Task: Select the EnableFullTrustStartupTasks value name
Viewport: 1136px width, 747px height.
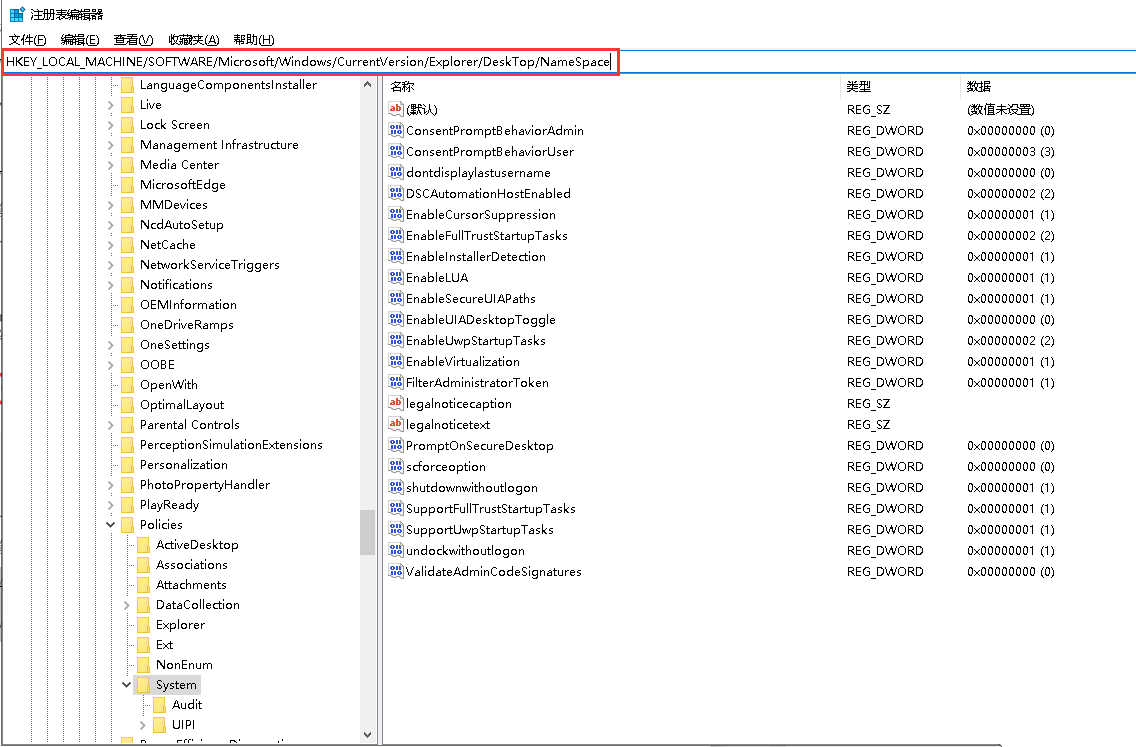Action: pyautogui.click(x=487, y=235)
